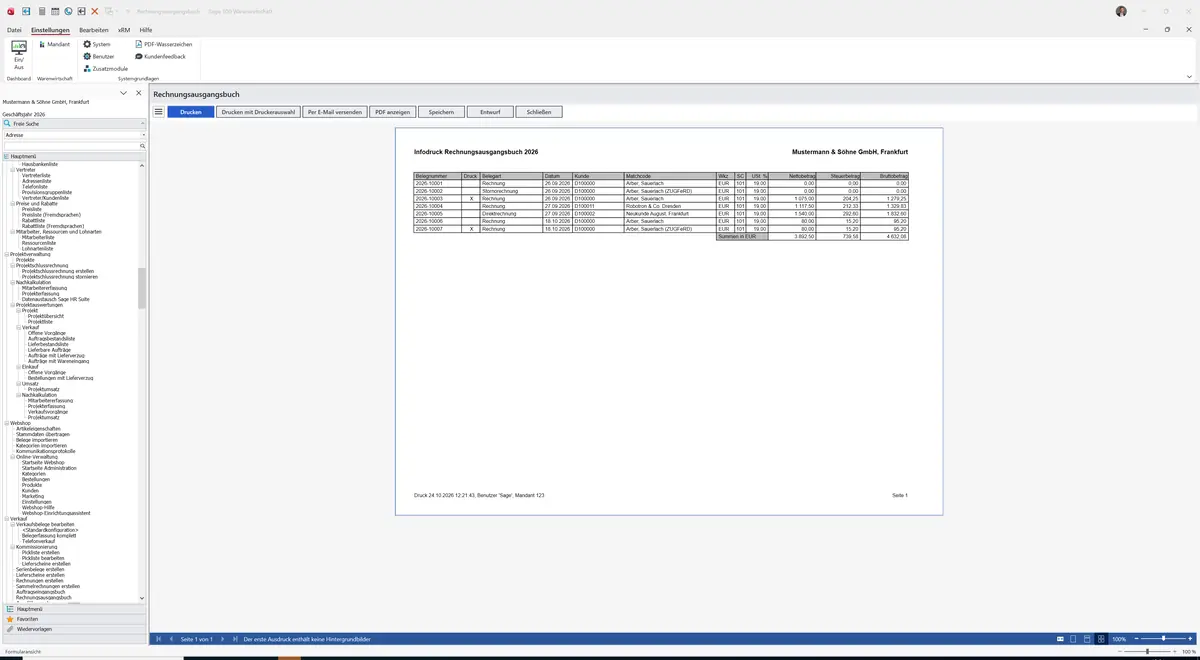Open Benutzer settings in the ribbon

[x=99, y=56]
